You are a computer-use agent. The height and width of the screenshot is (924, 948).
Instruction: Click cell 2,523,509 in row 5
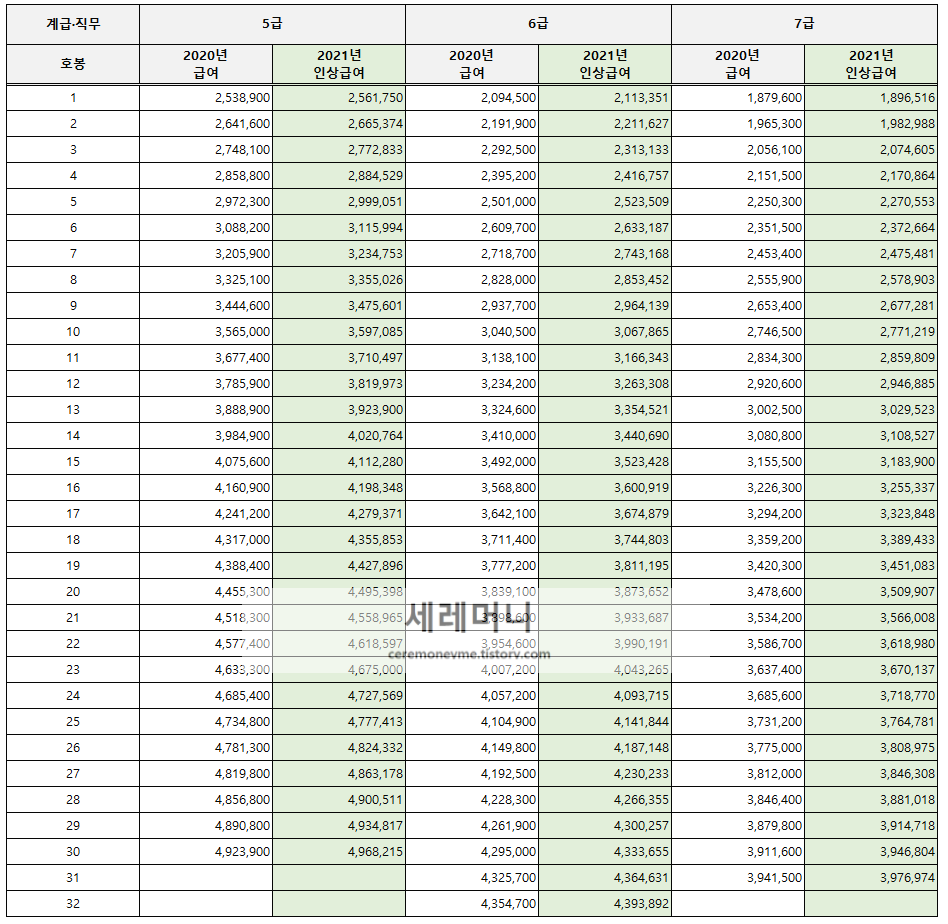605,202
